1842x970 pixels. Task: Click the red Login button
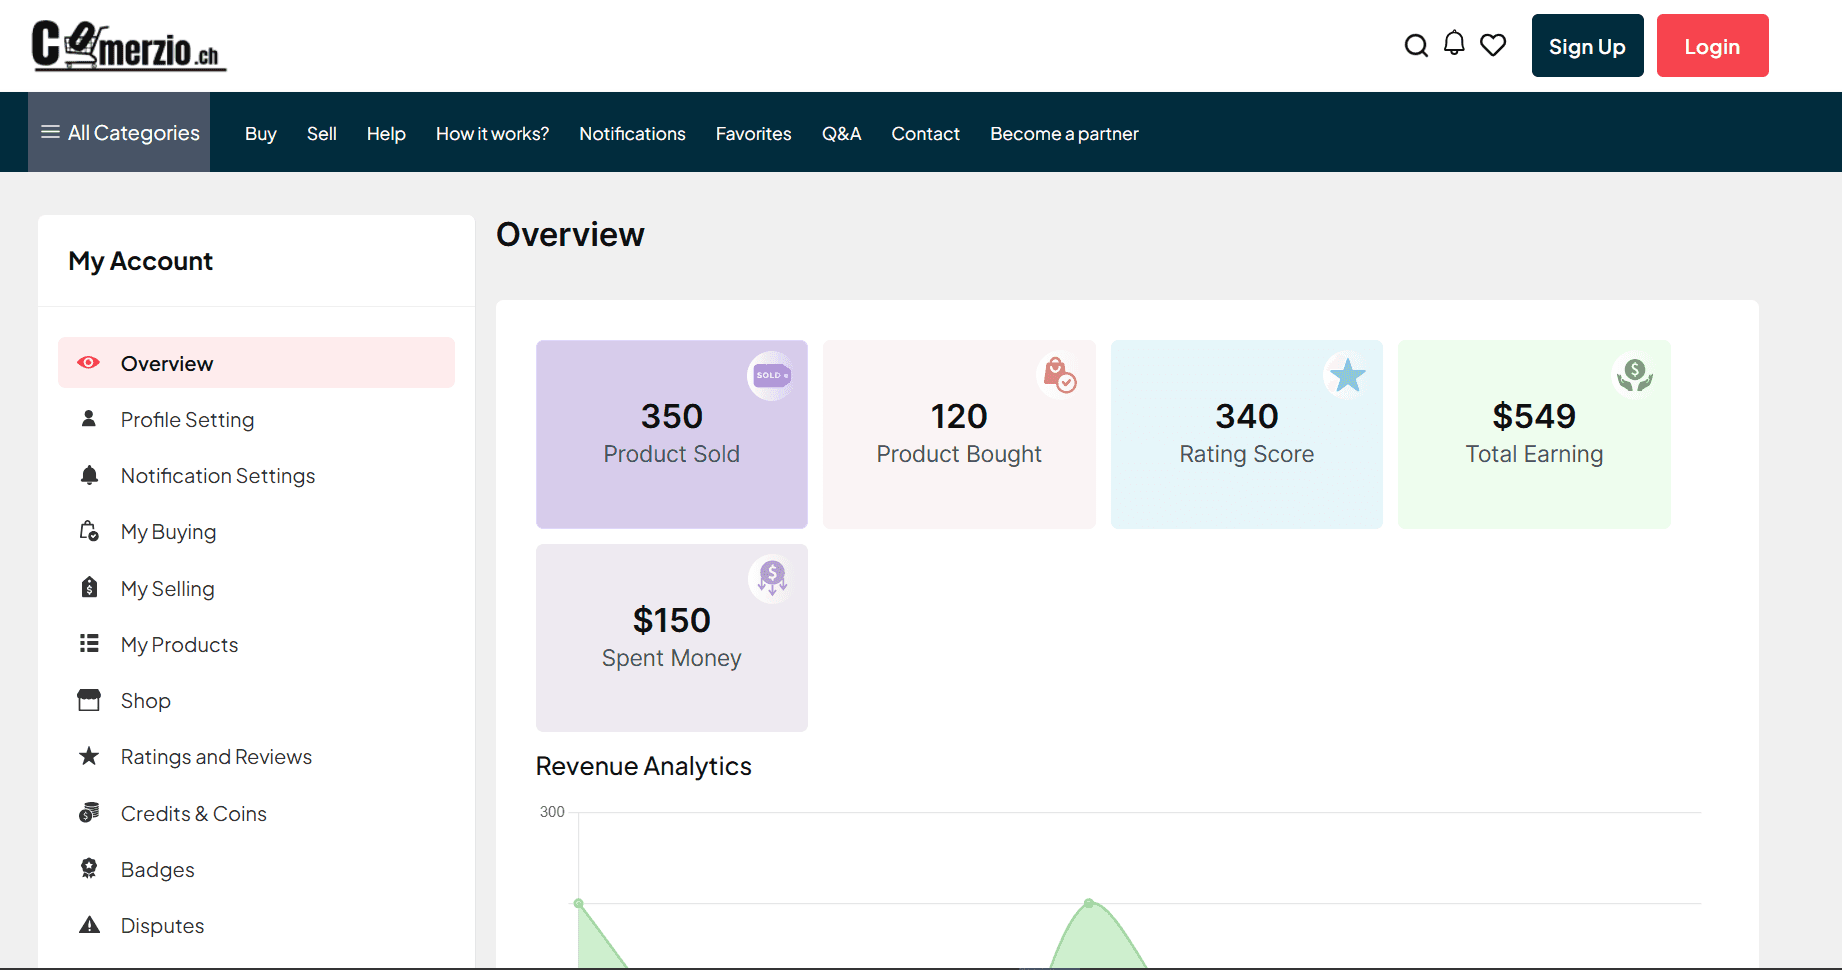1712,46
